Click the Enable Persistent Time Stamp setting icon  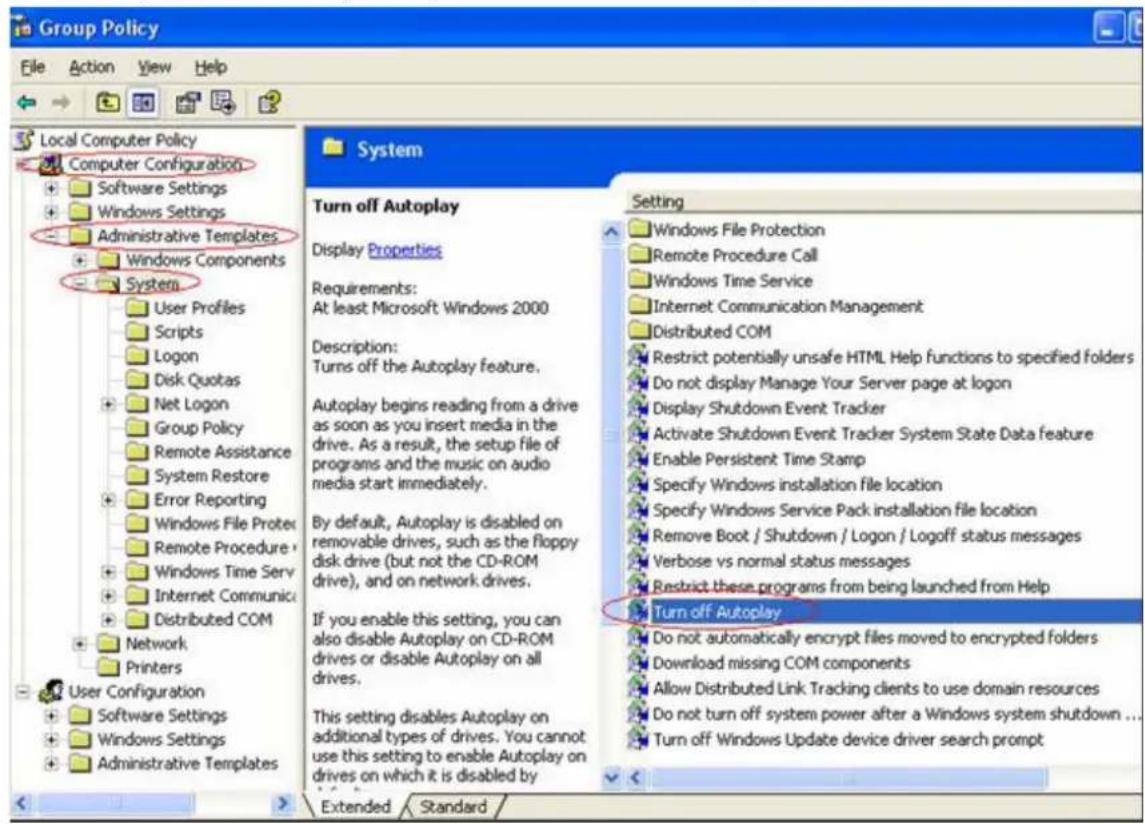point(640,459)
